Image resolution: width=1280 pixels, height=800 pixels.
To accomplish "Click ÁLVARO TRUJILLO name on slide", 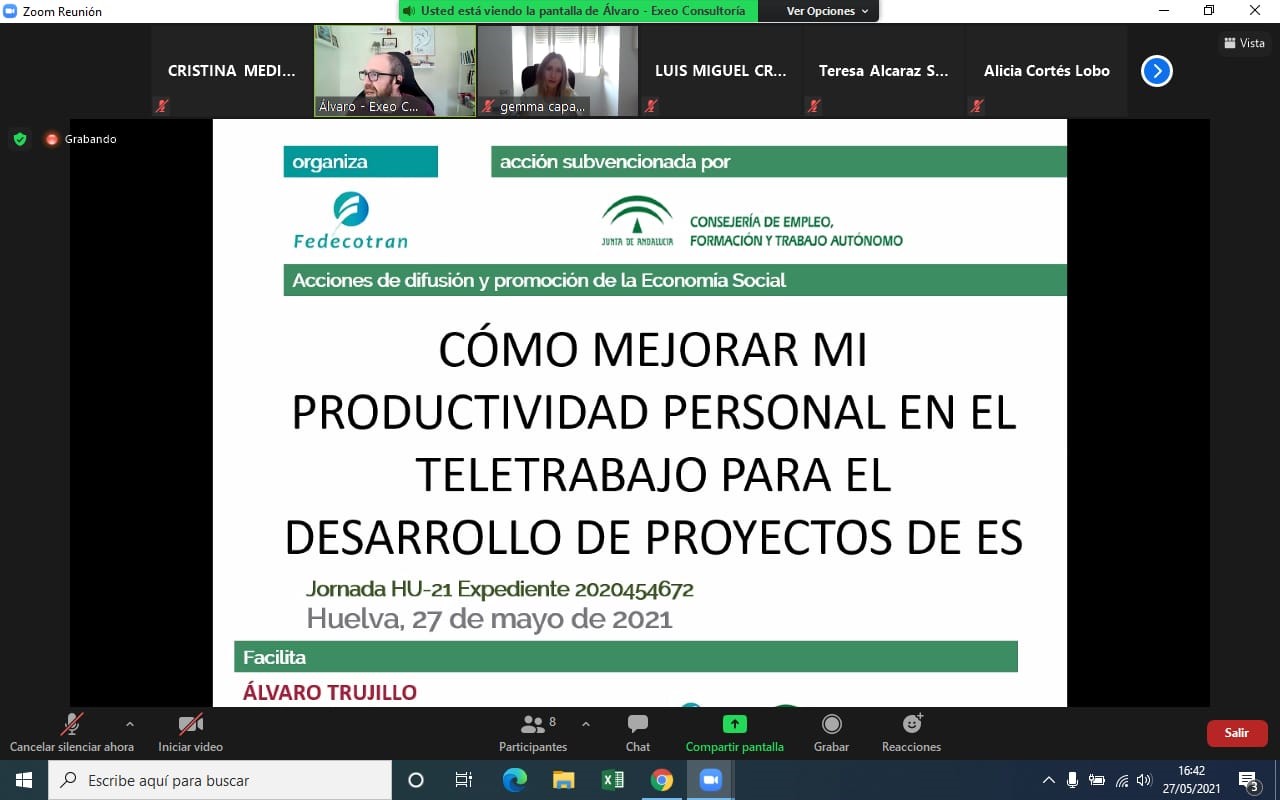I will [330, 693].
